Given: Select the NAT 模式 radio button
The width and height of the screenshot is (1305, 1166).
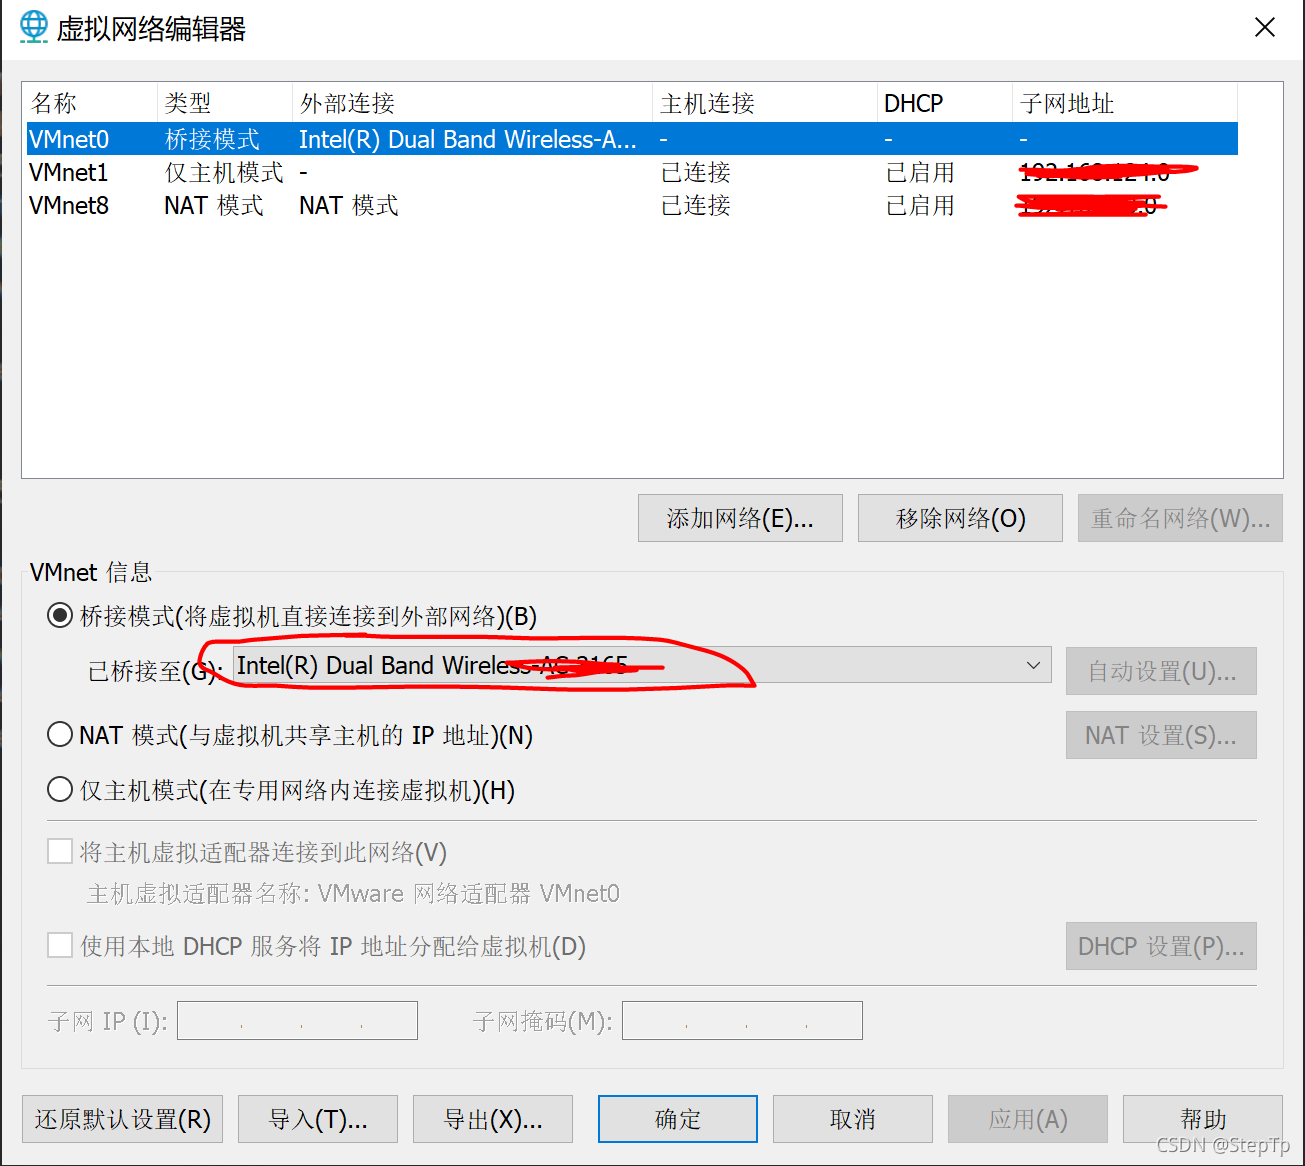Looking at the screenshot, I should 60,735.
